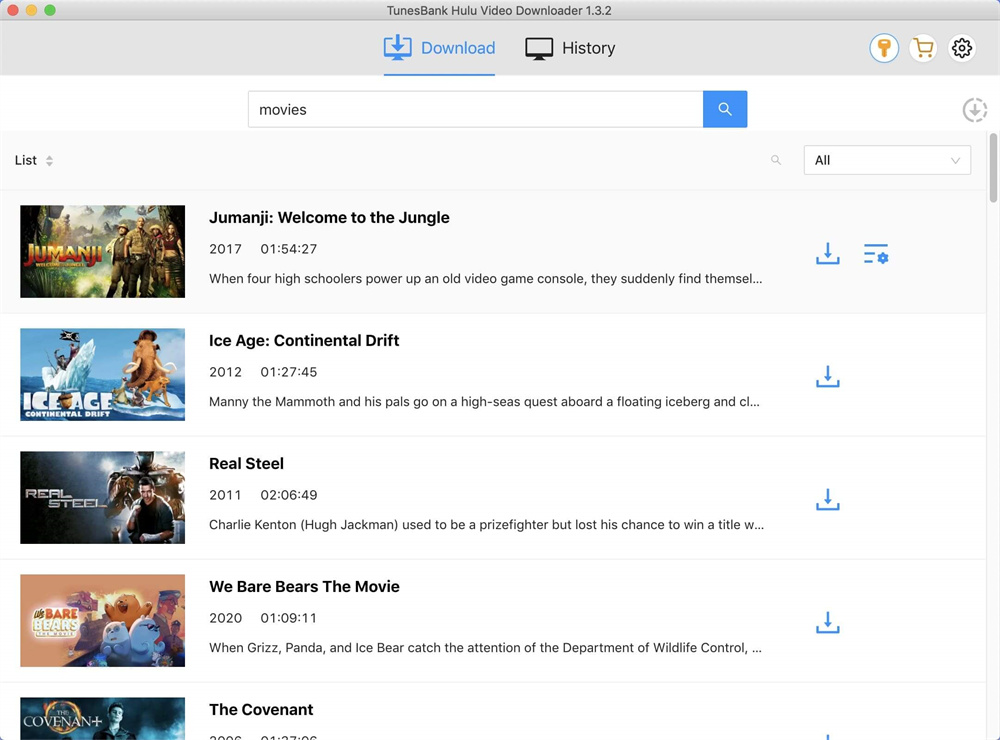
Task: Open the Ice Age thumbnail
Action: (x=103, y=374)
